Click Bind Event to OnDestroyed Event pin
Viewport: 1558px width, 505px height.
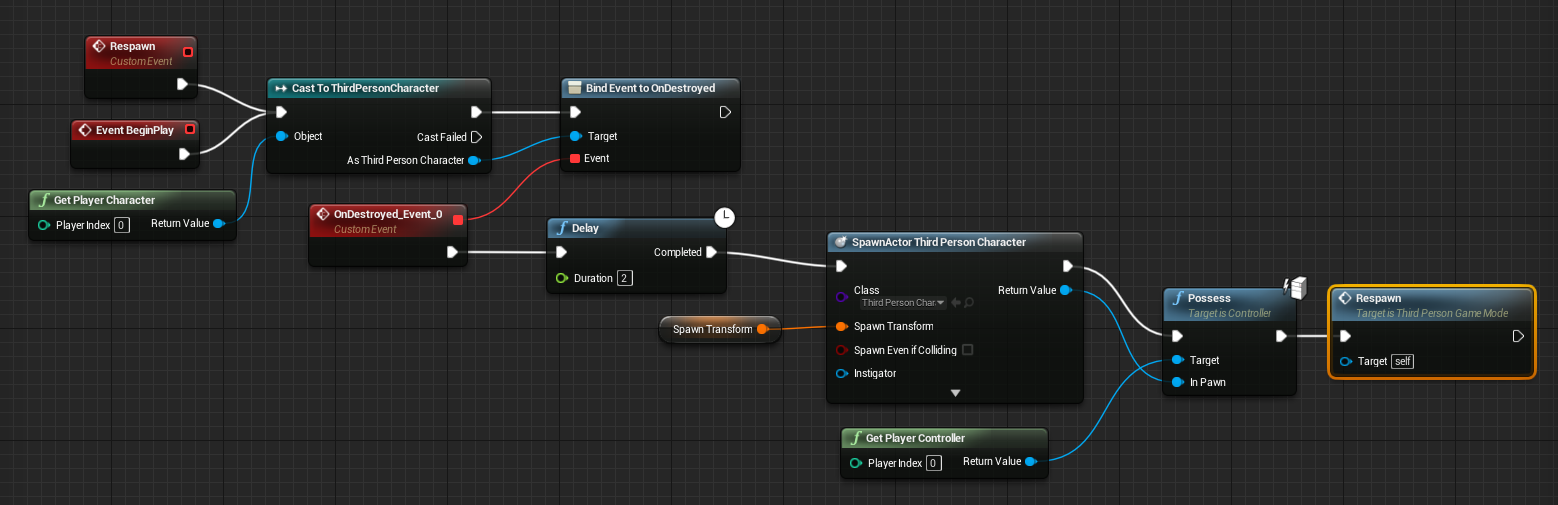(x=575, y=158)
